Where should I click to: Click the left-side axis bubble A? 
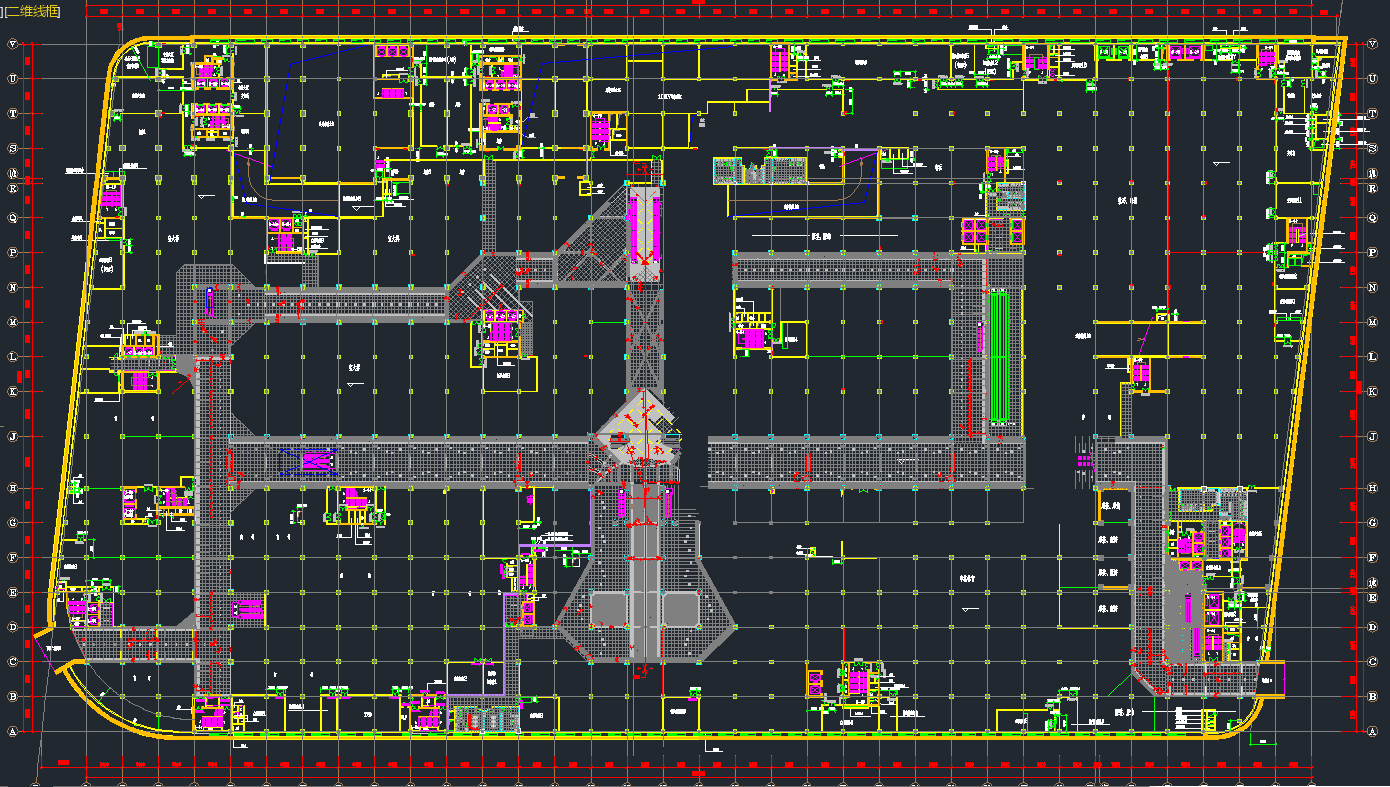tap(14, 731)
